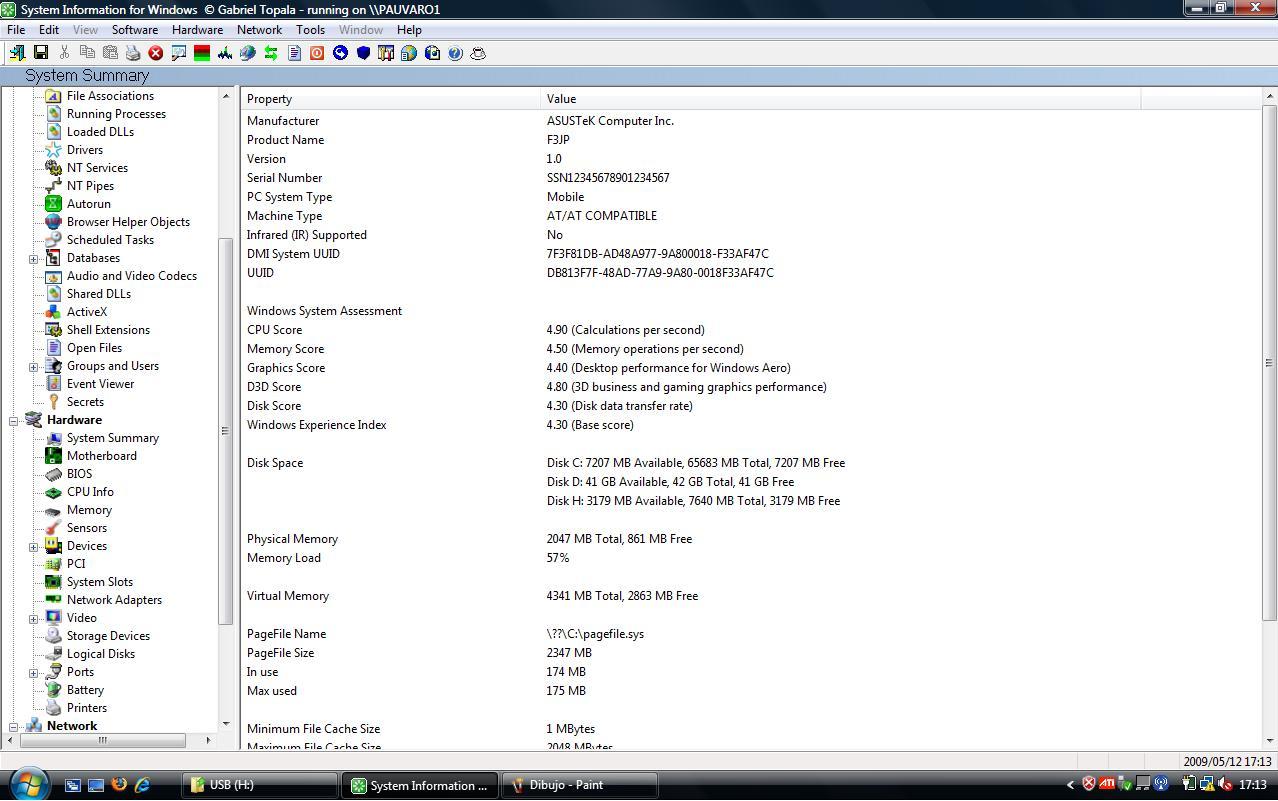Expand the Video tree node

coord(33,618)
